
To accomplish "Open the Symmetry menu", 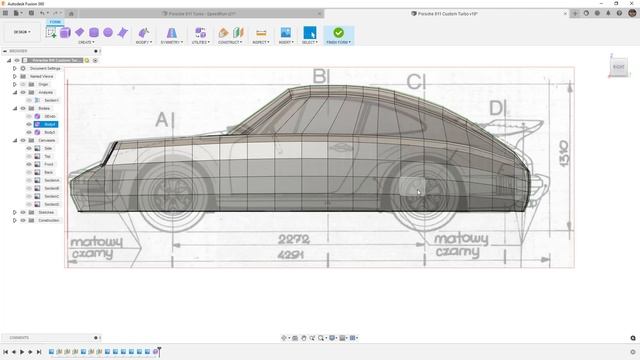I will pyautogui.click(x=172, y=42).
